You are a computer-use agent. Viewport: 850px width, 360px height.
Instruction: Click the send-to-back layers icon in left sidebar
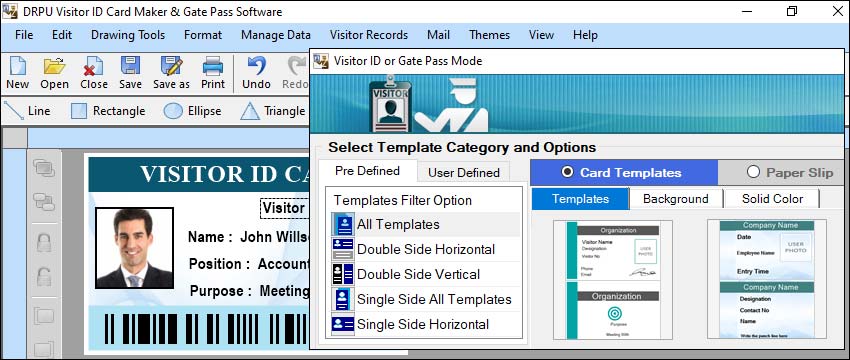point(44,202)
